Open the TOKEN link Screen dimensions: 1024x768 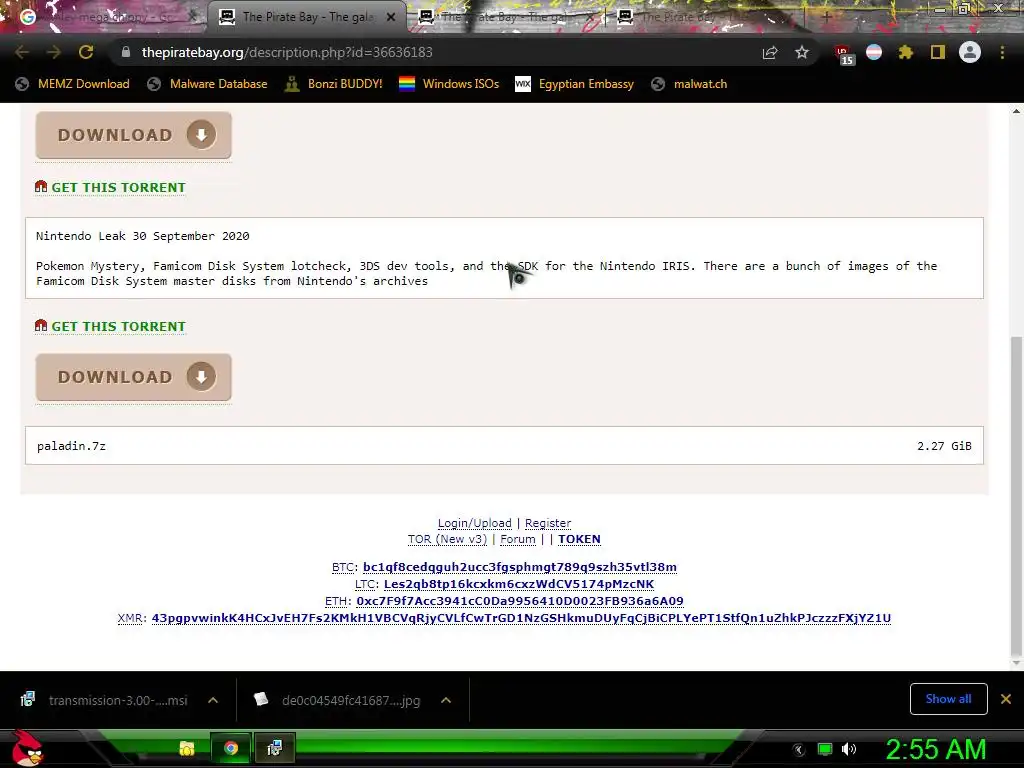[579, 539]
